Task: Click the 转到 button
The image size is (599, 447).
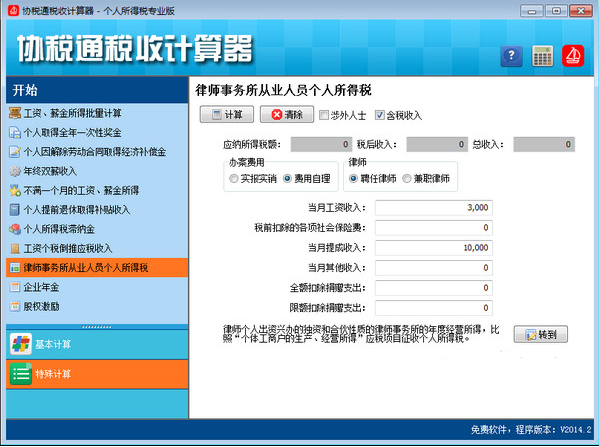Action: coord(541,334)
